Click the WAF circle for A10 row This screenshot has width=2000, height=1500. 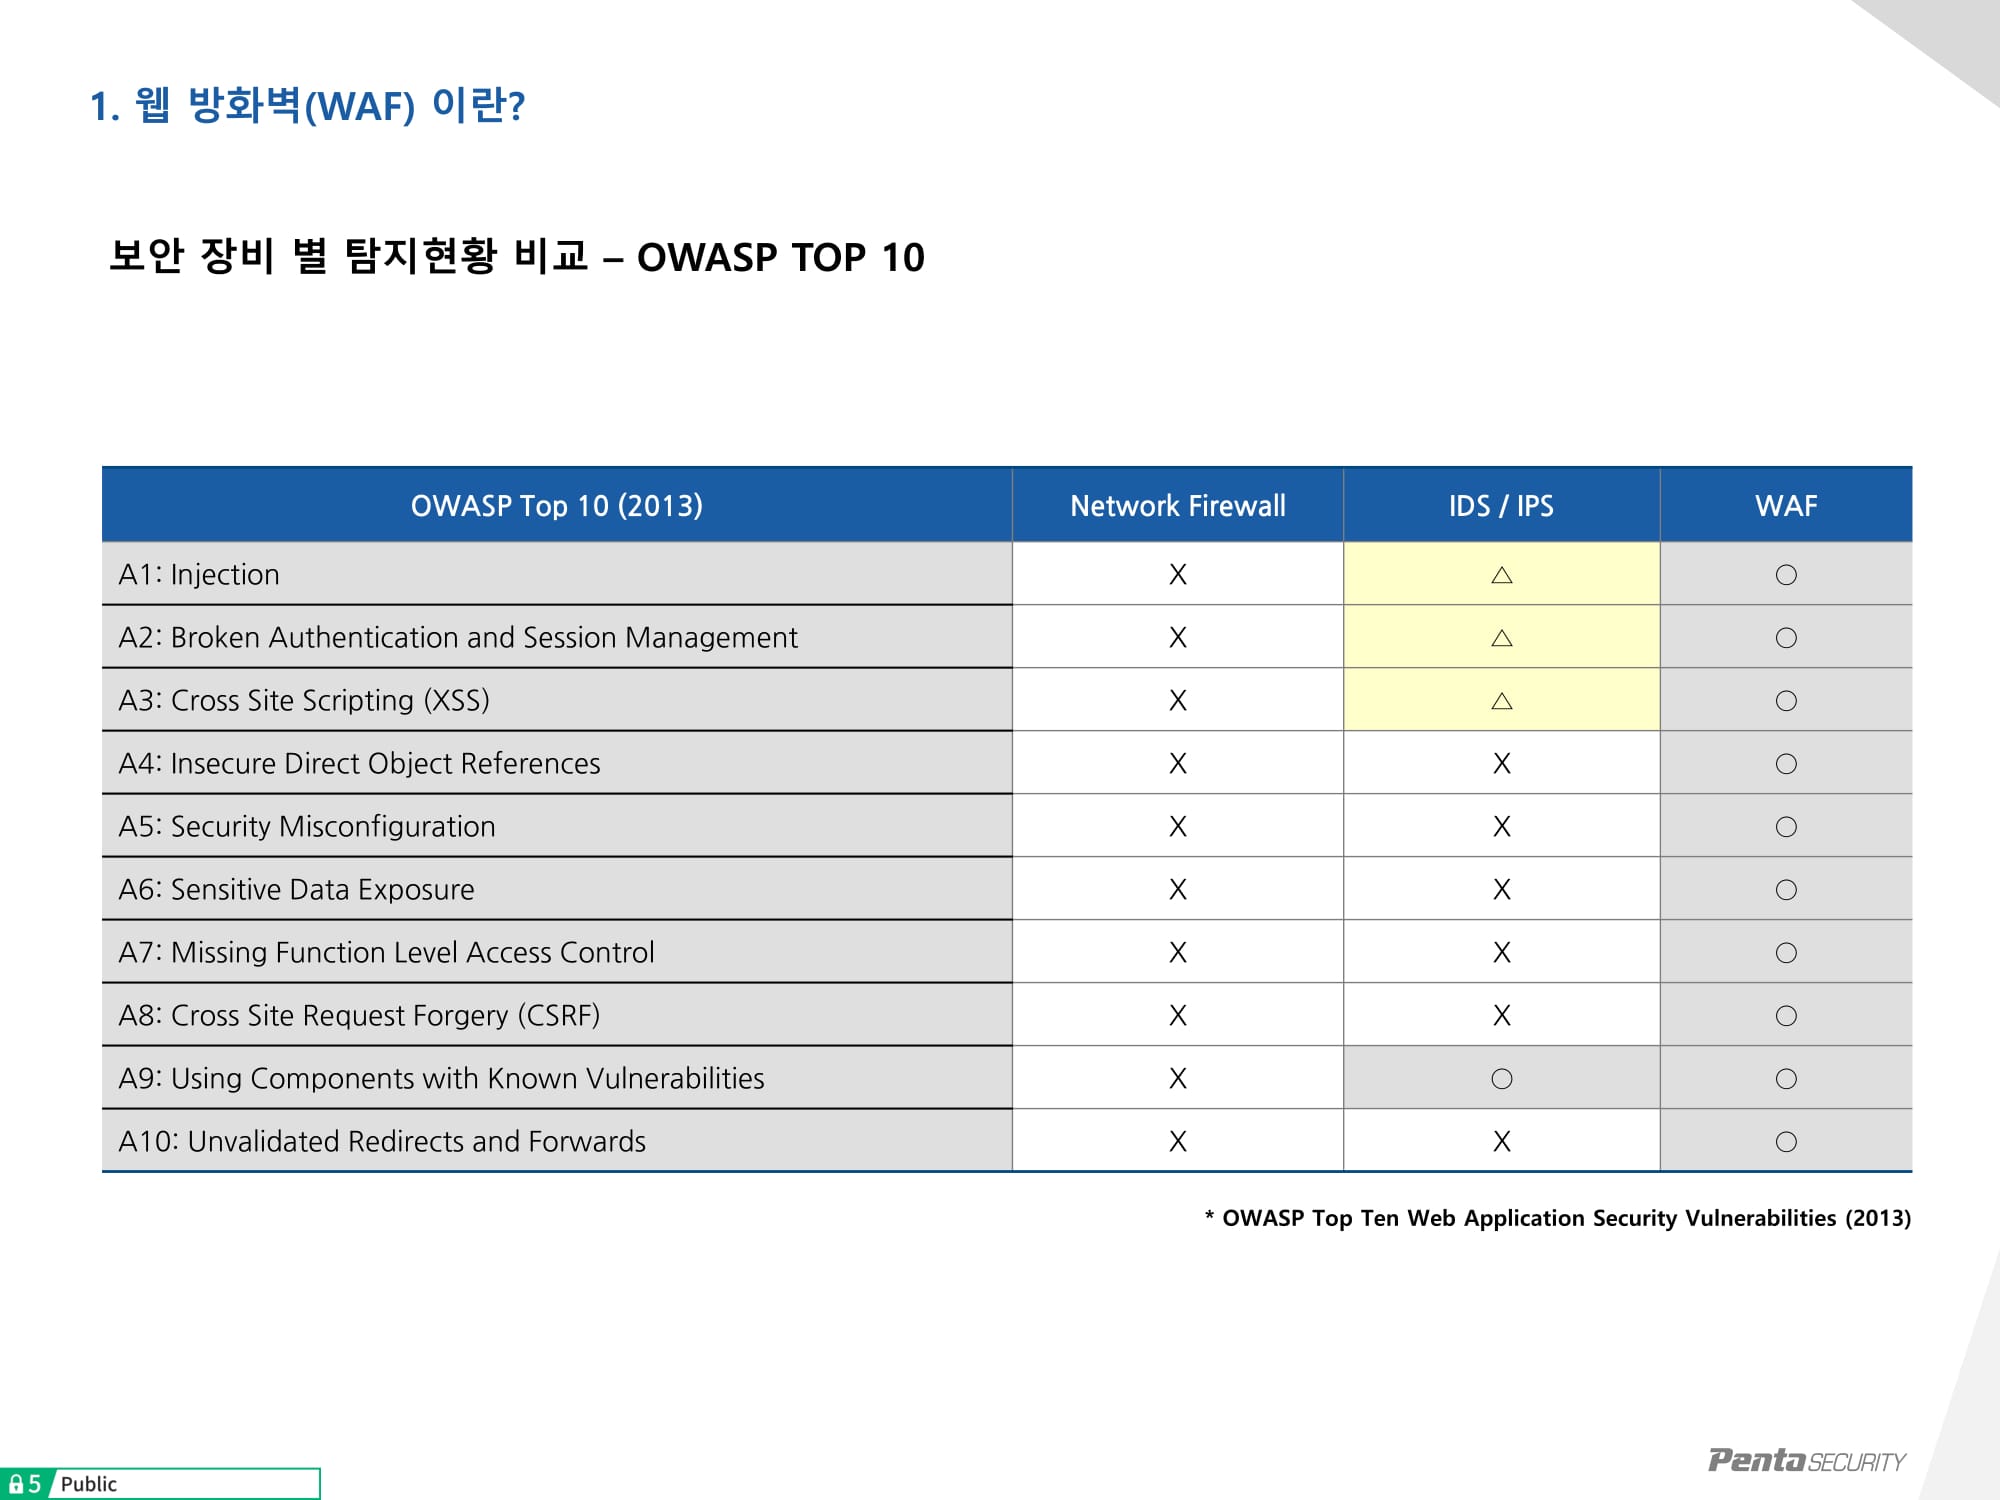[1786, 1142]
